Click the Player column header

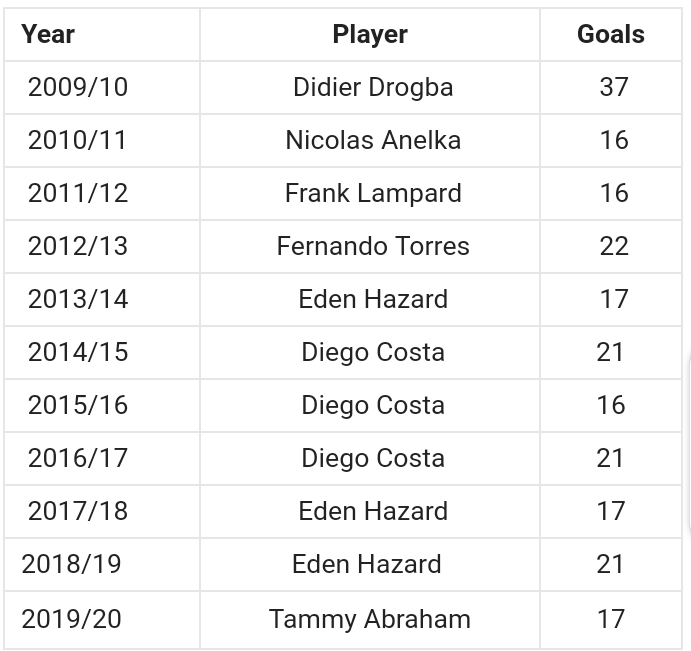click(370, 34)
